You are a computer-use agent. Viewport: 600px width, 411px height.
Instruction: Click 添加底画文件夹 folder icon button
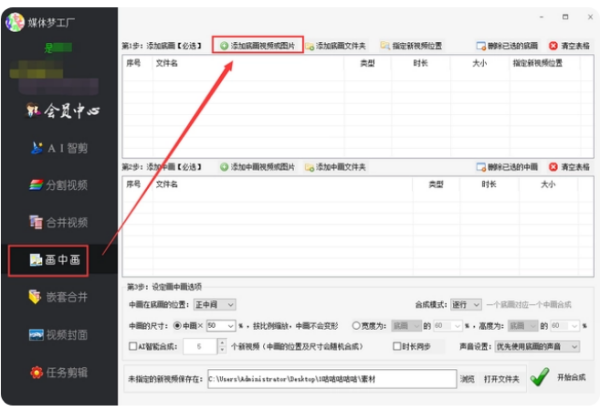pos(336,46)
